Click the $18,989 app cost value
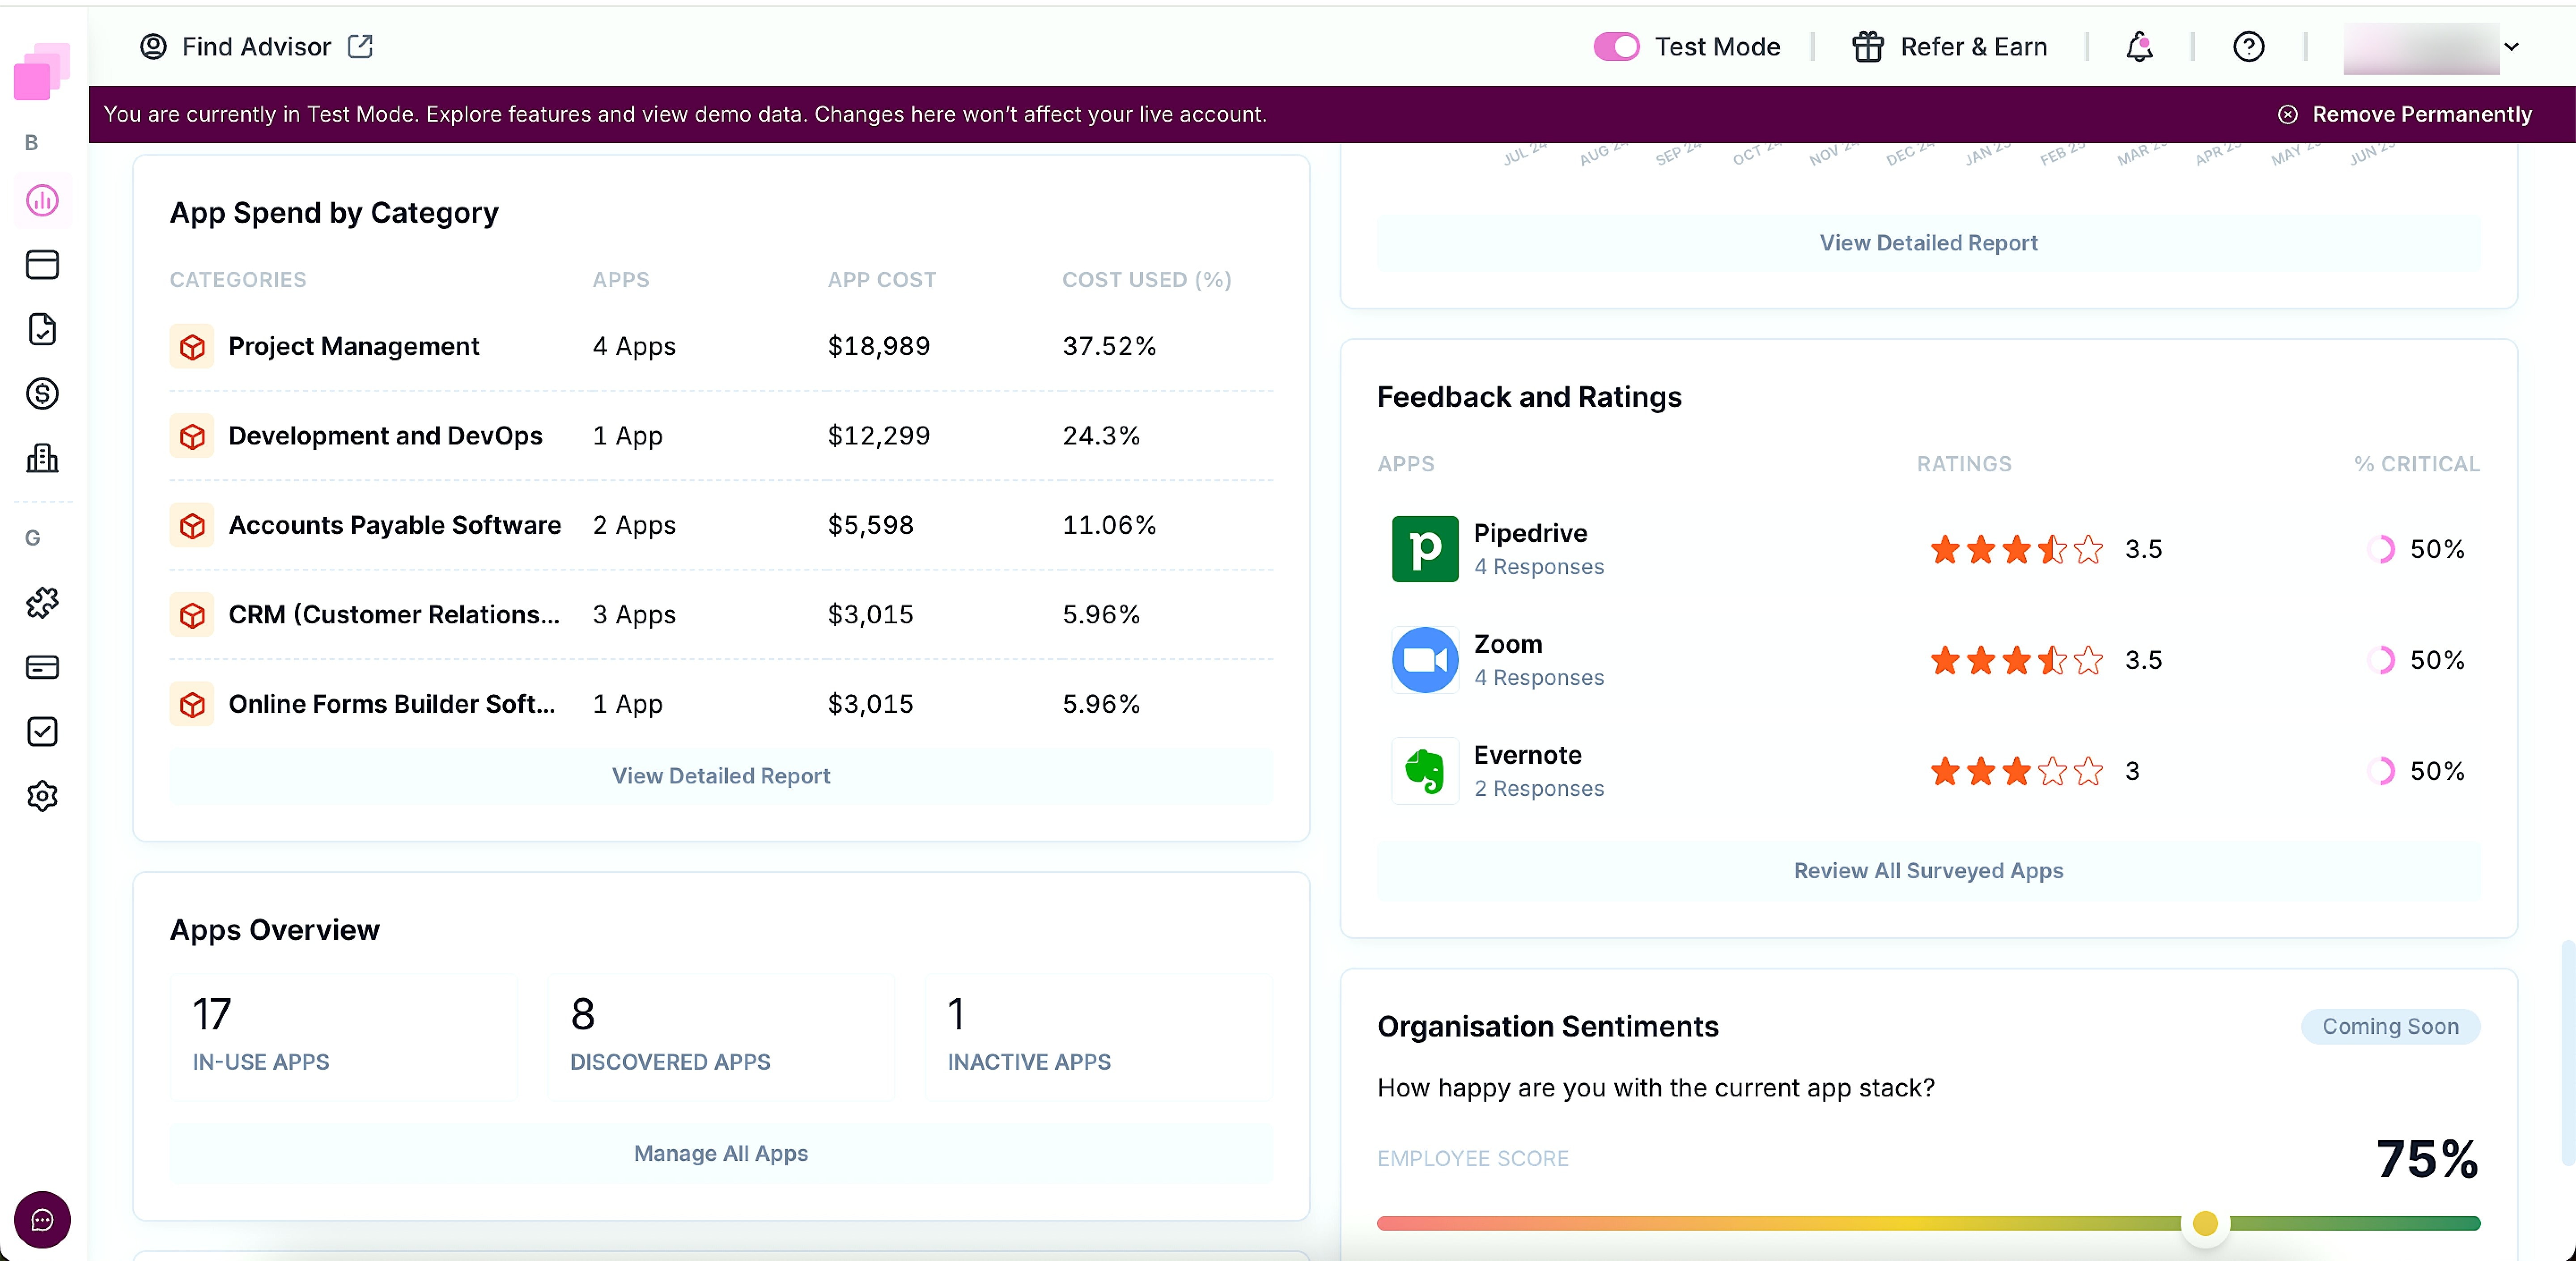The image size is (2576, 1261). [x=878, y=347]
